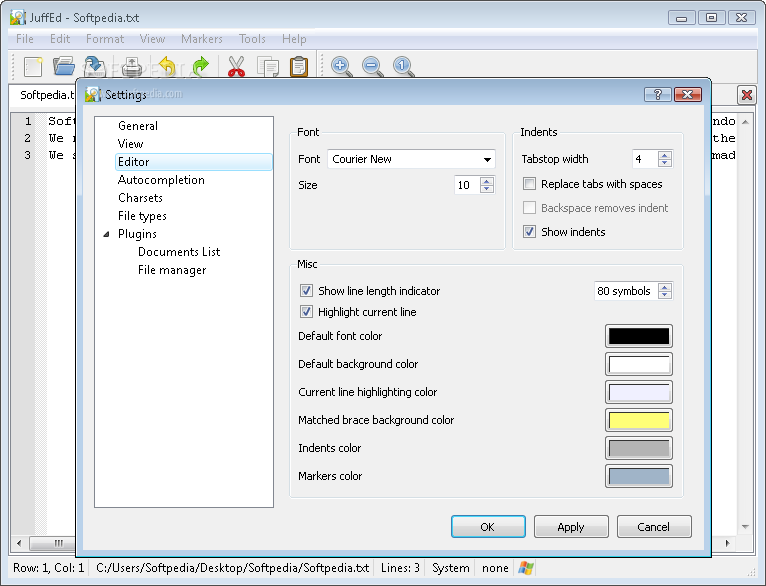Click the editor vertical scrollbar down arrow
Image resolution: width=766 pixels, height=586 pixels.
pos(745,526)
